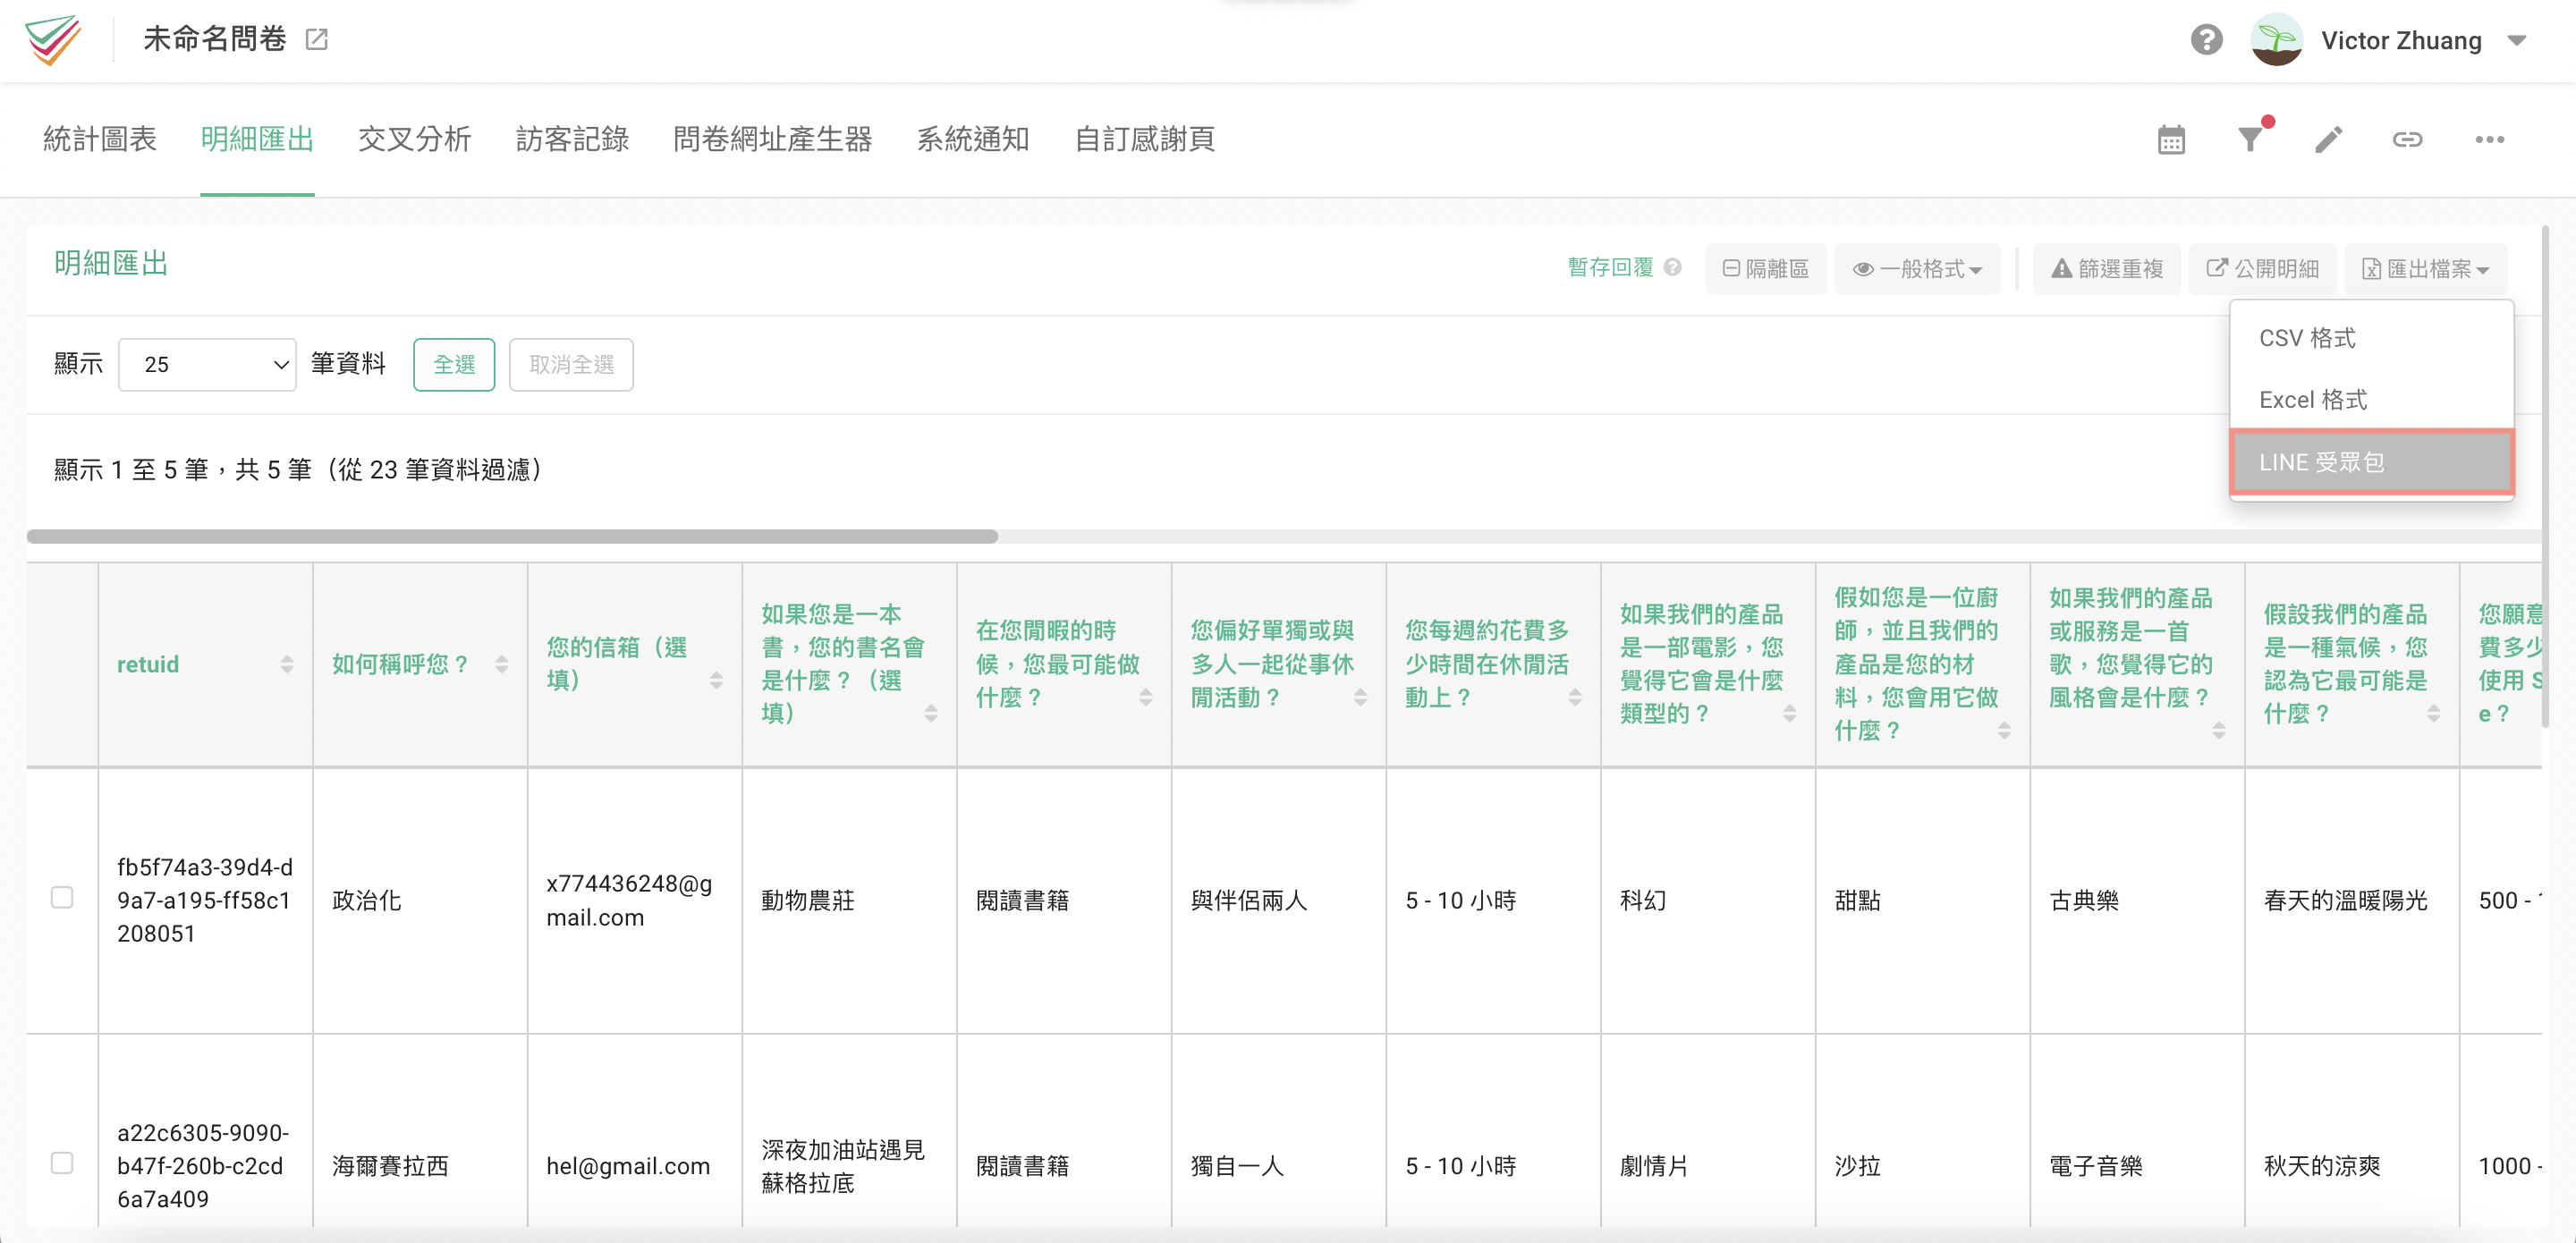Sort by 如果我們的產品是一部電影 column arrows
Viewport: 2576px width, 1243px height.
[x=1790, y=713]
